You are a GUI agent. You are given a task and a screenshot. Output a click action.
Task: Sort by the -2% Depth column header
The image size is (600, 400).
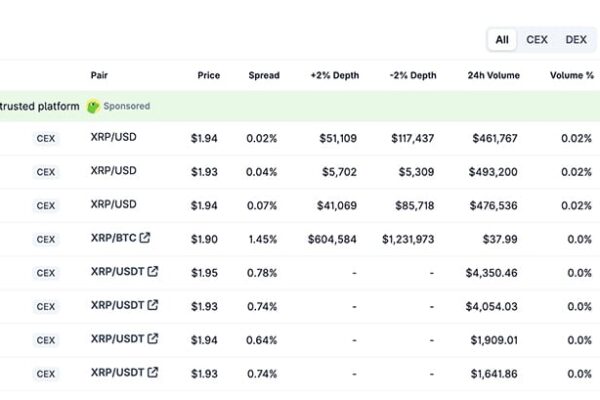pyautogui.click(x=412, y=75)
